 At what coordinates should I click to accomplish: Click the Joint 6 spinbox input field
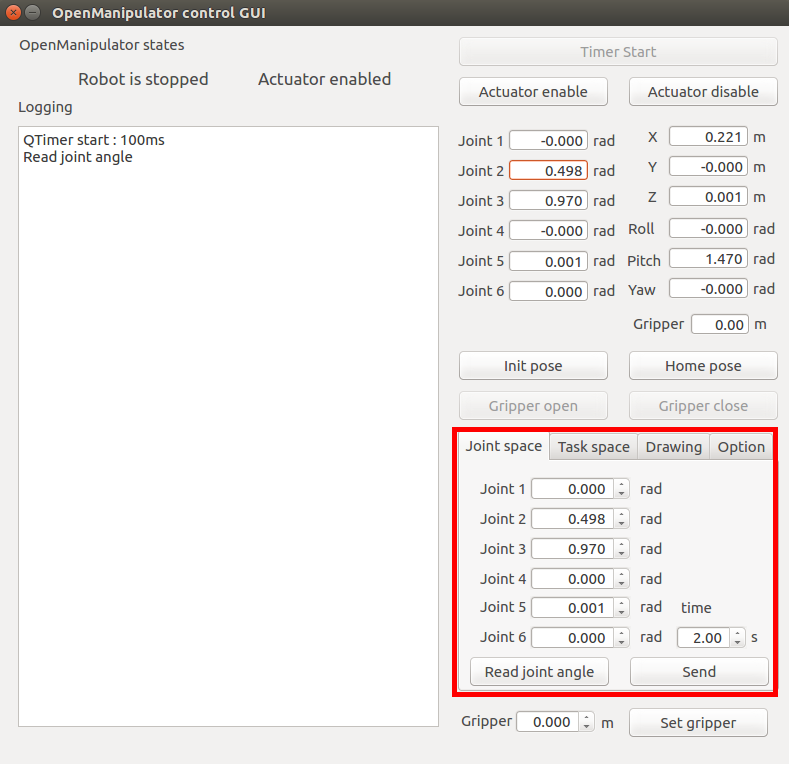pos(572,638)
